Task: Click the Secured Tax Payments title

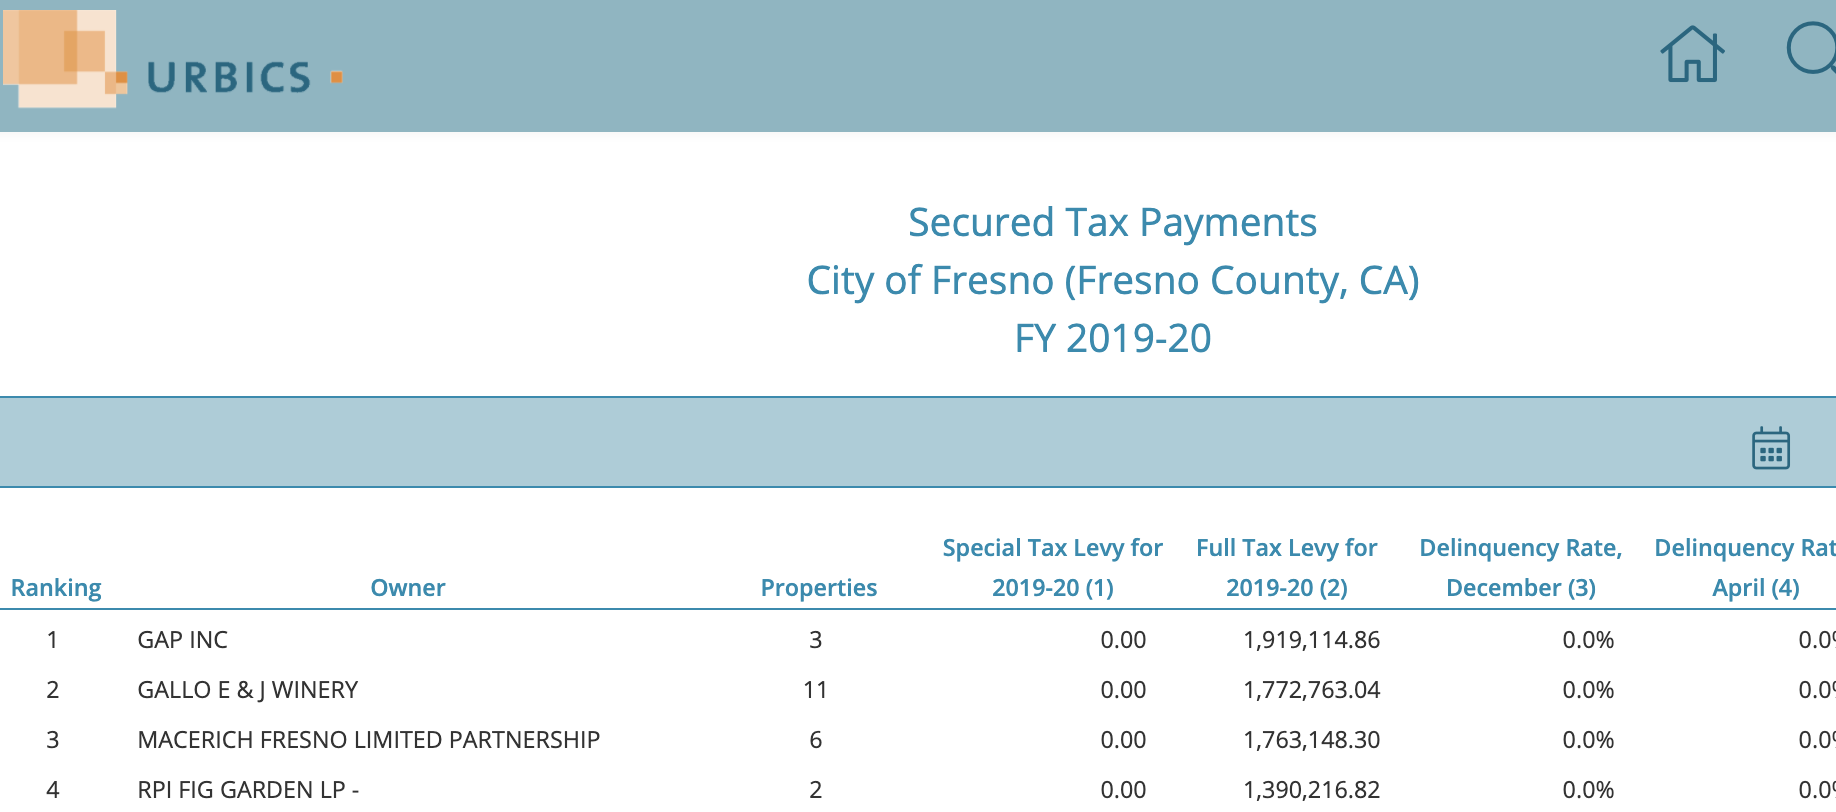Action: [x=1112, y=223]
